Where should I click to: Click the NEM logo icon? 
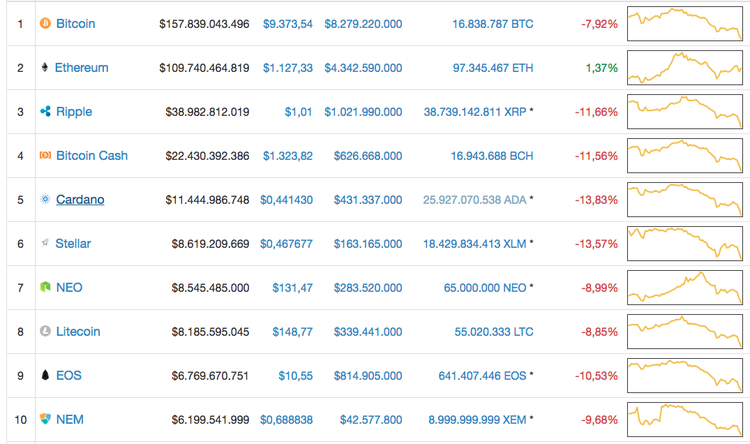coord(45,419)
